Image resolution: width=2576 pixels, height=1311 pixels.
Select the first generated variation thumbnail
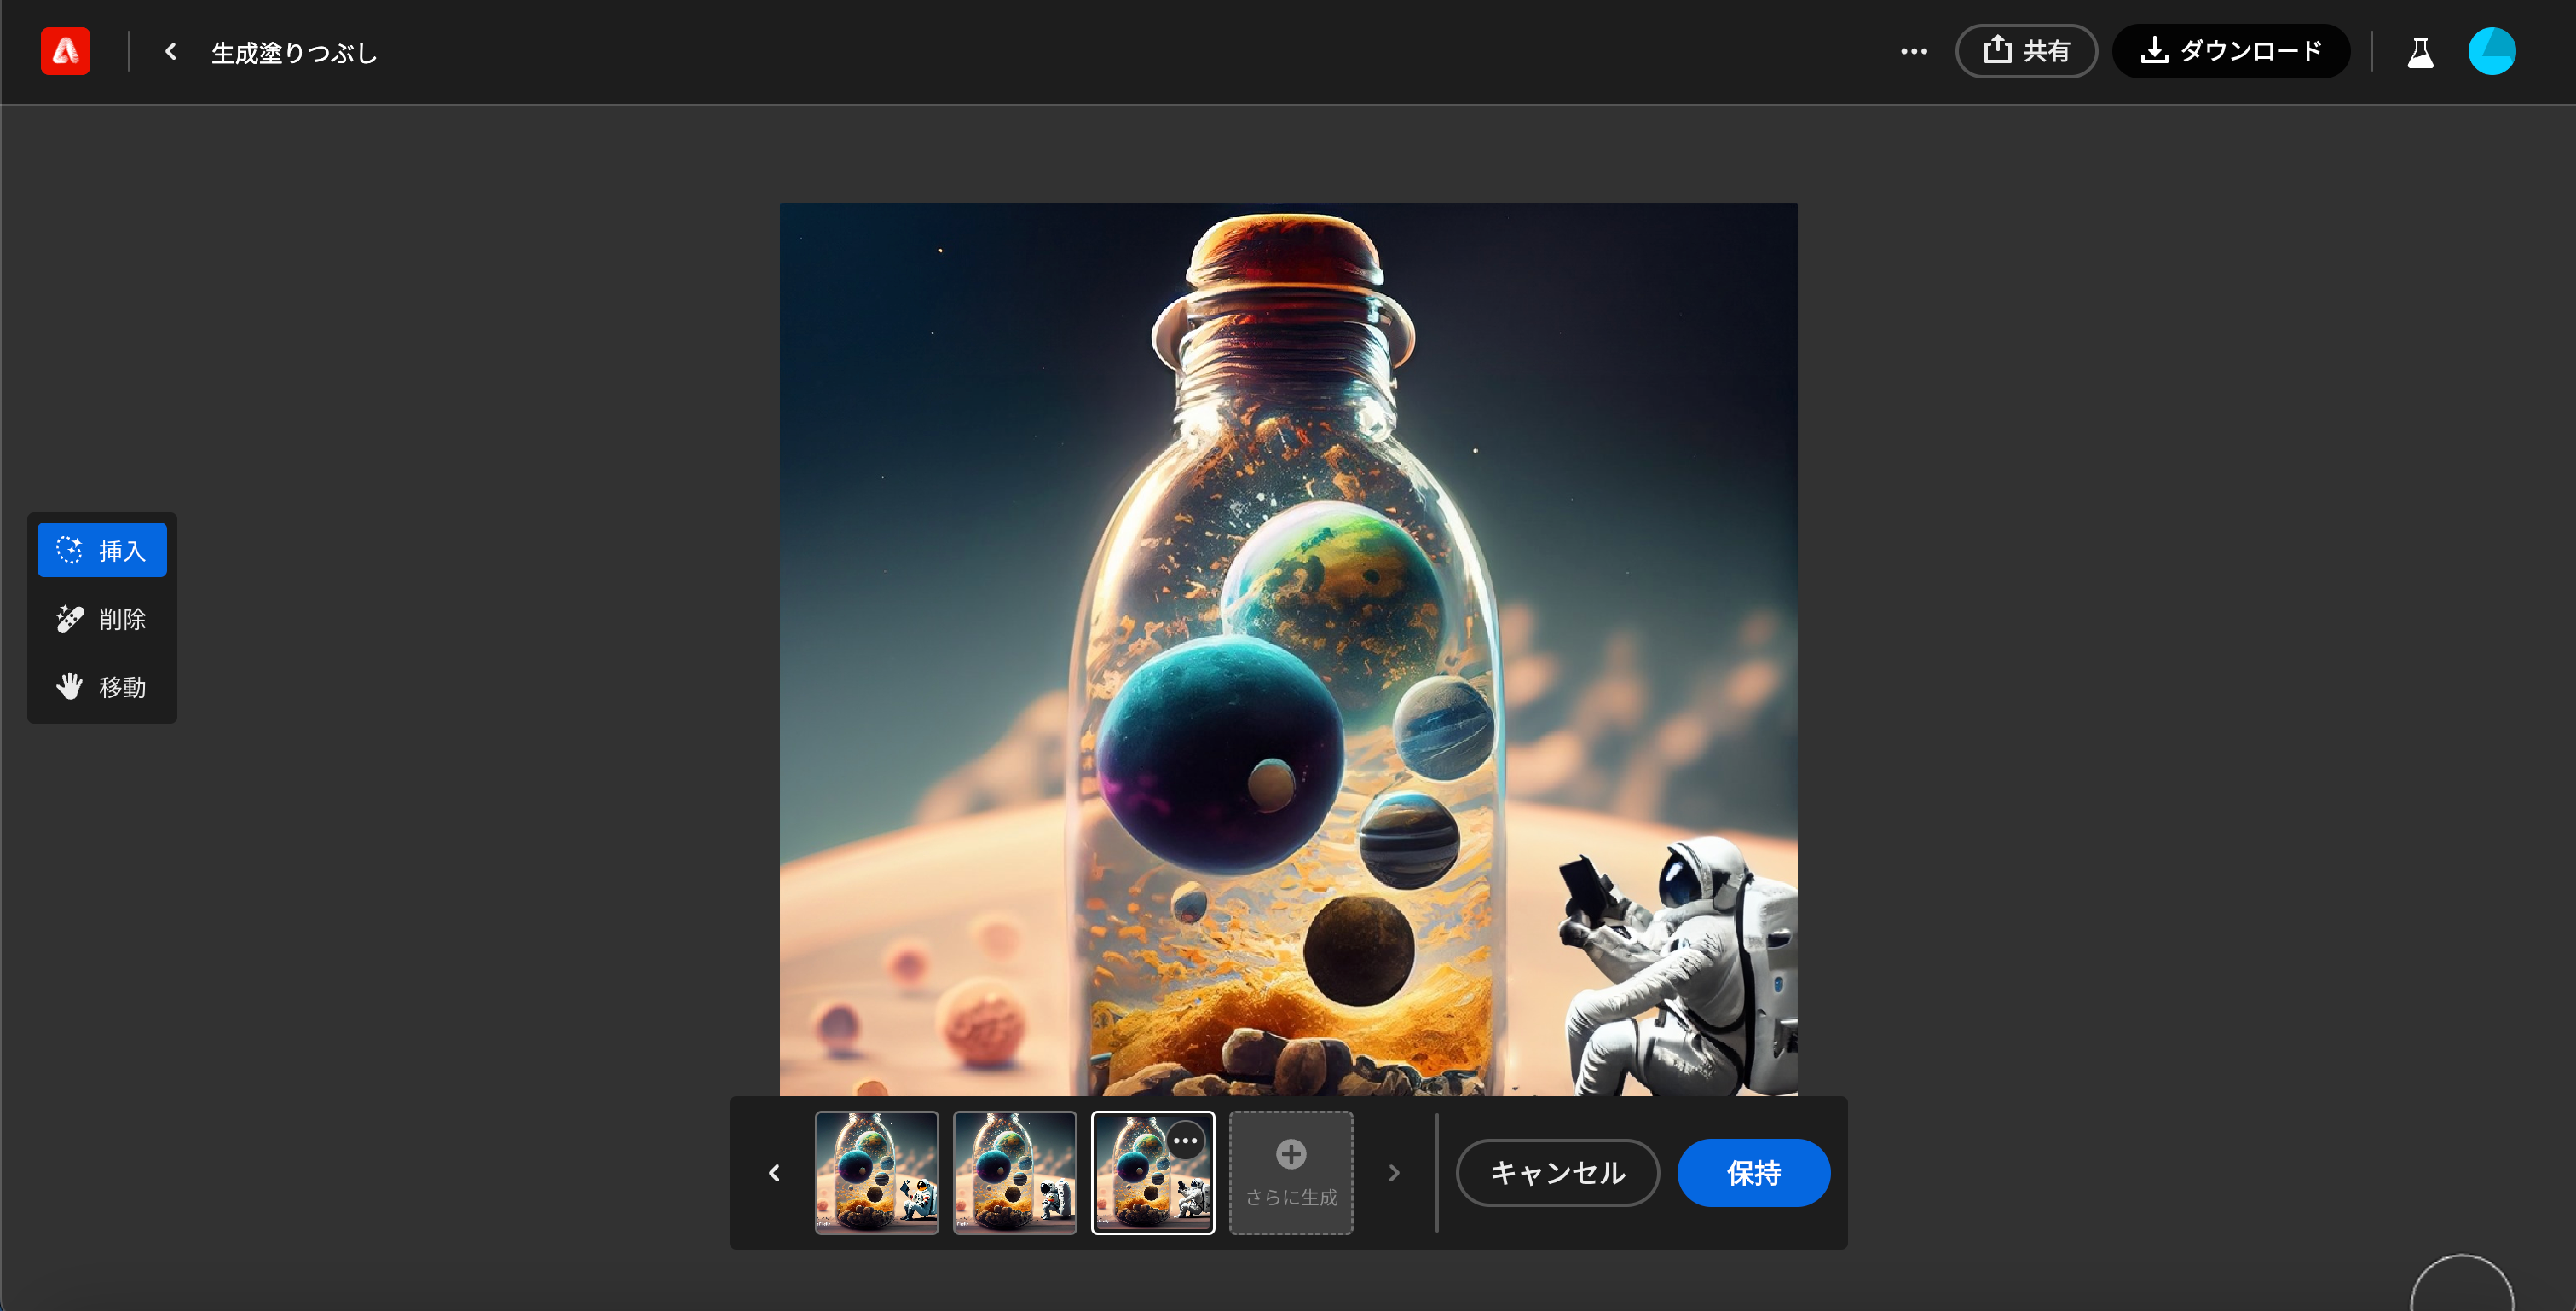[876, 1173]
